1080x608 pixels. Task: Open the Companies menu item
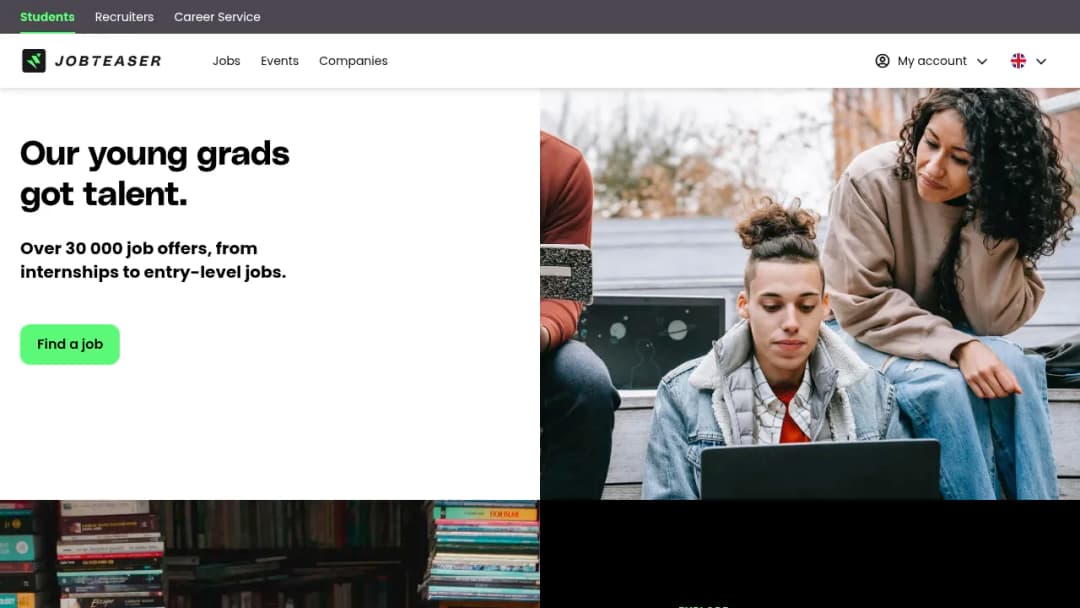(353, 61)
